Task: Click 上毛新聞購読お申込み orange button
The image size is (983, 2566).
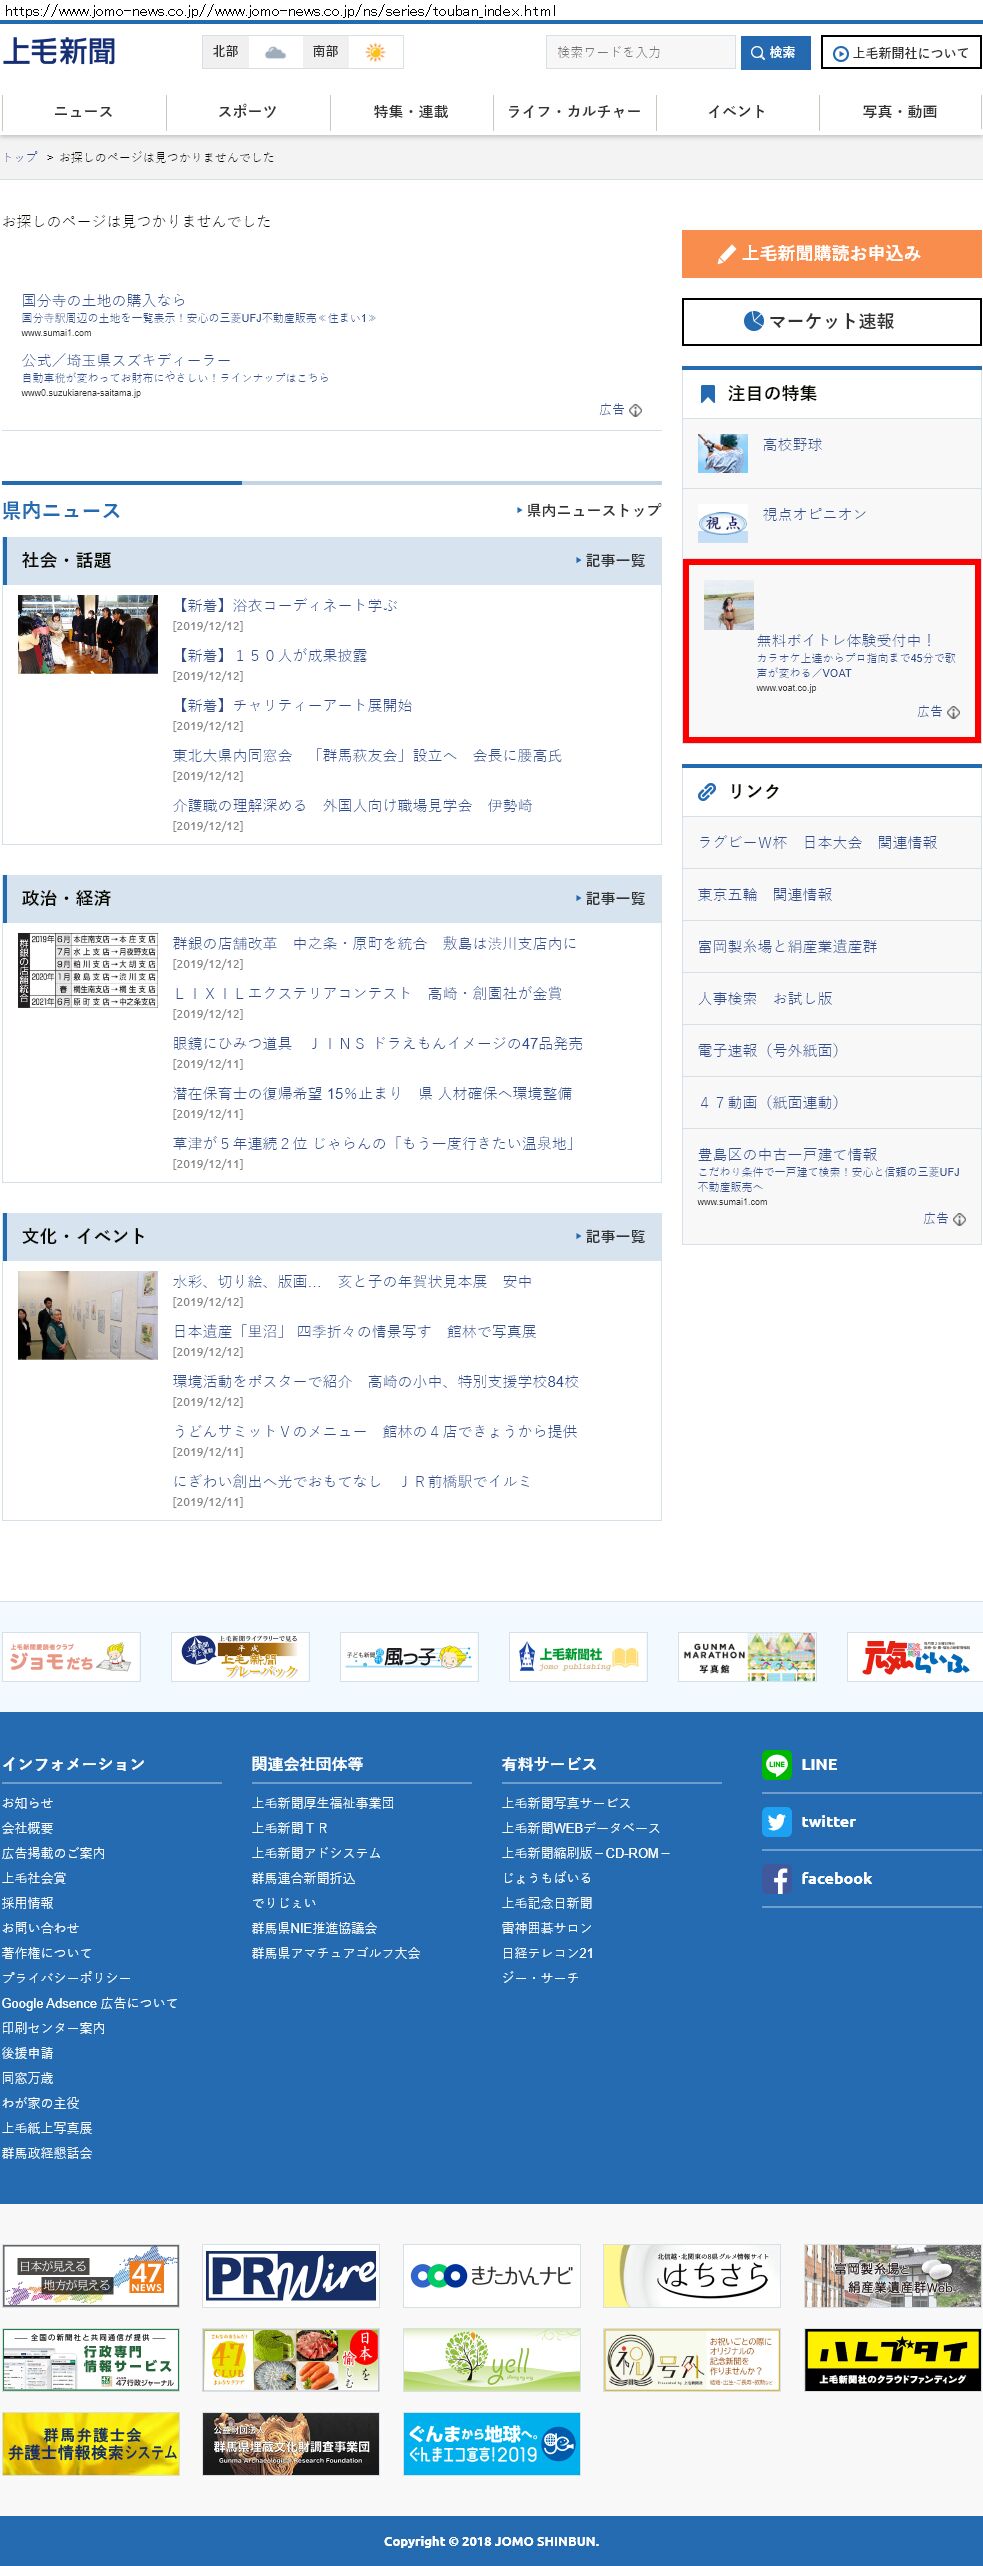Action: pyautogui.click(x=831, y=254)
